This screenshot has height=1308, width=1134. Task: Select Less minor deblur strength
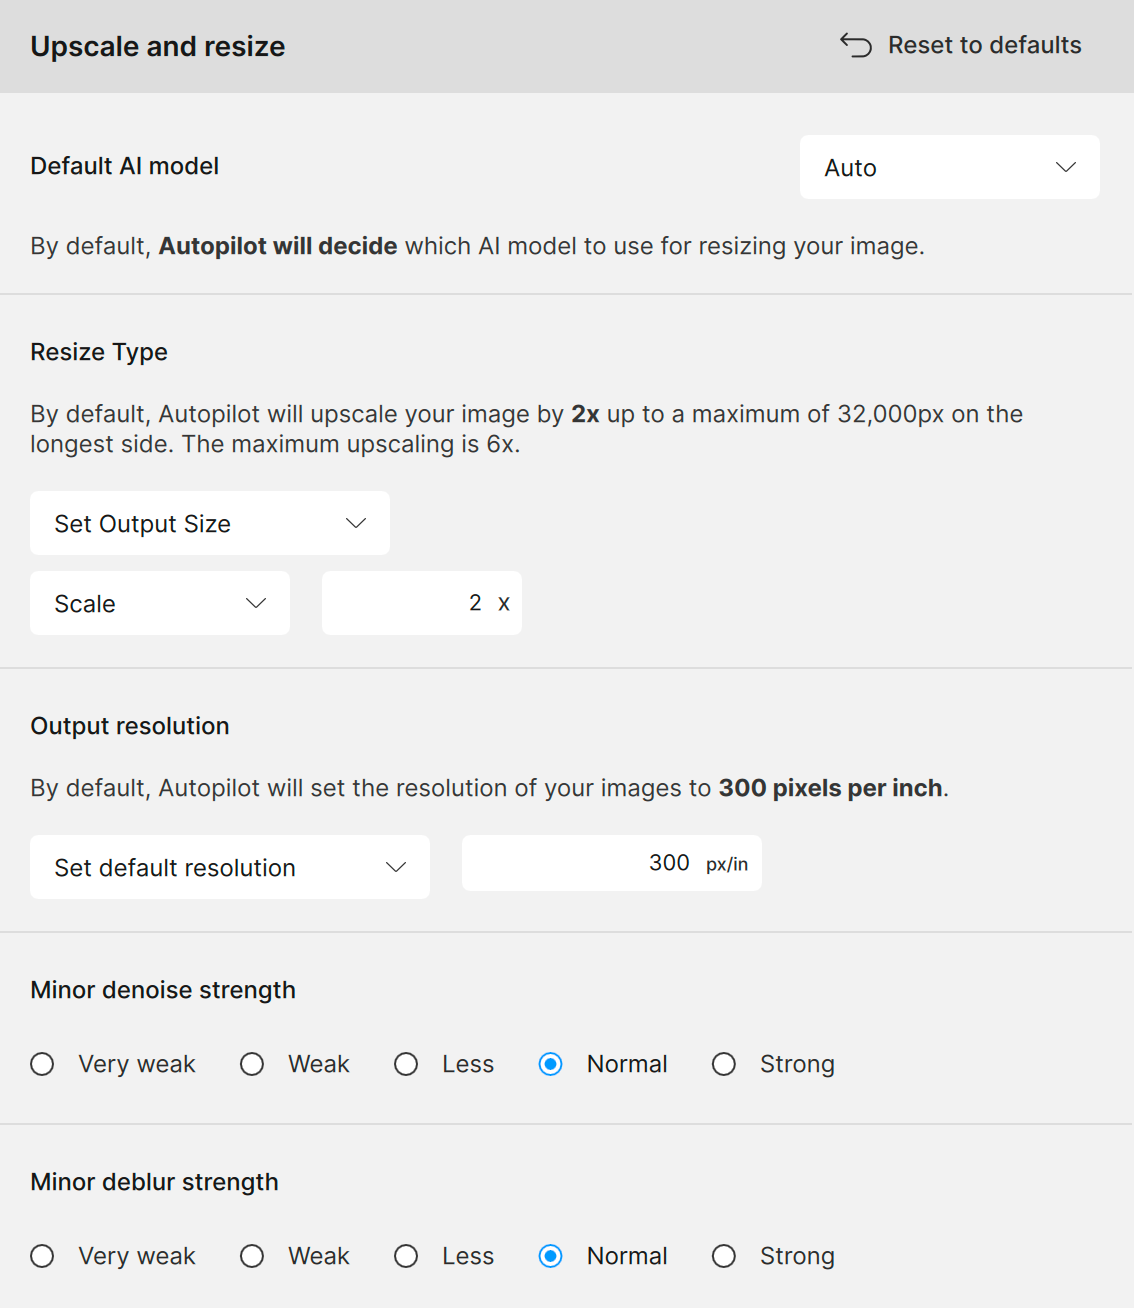(406, 1256)
